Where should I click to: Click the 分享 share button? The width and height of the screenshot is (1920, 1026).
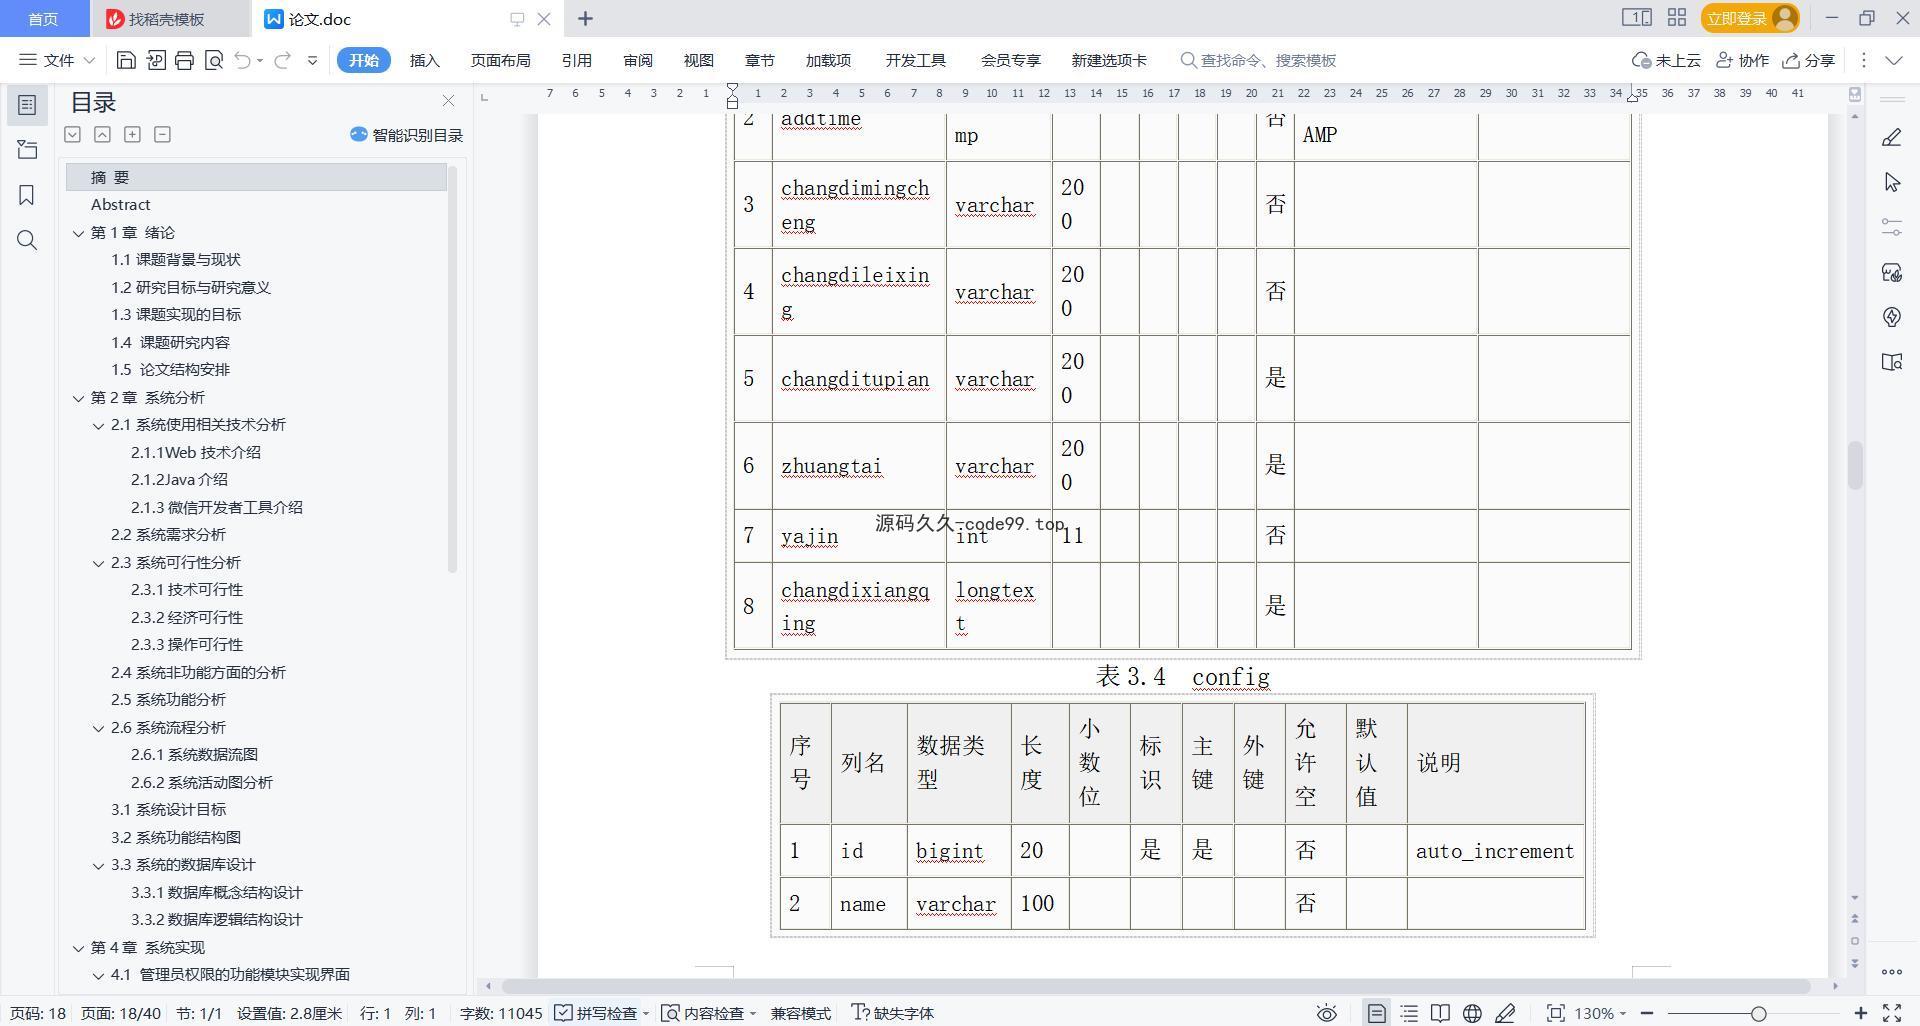tap(1808, 60)
